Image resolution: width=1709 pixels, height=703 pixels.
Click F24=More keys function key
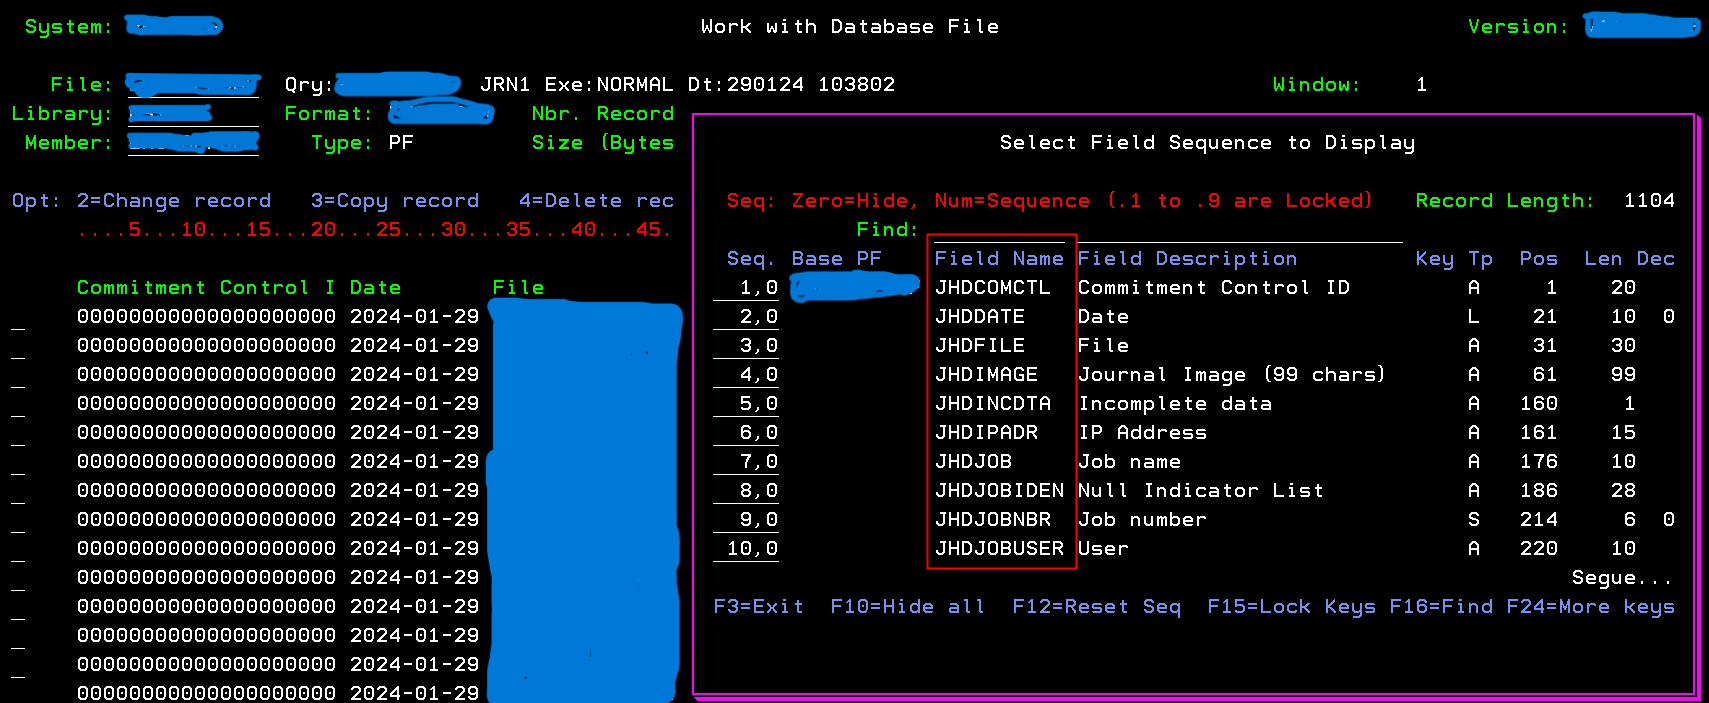(x=1591, y=607)
